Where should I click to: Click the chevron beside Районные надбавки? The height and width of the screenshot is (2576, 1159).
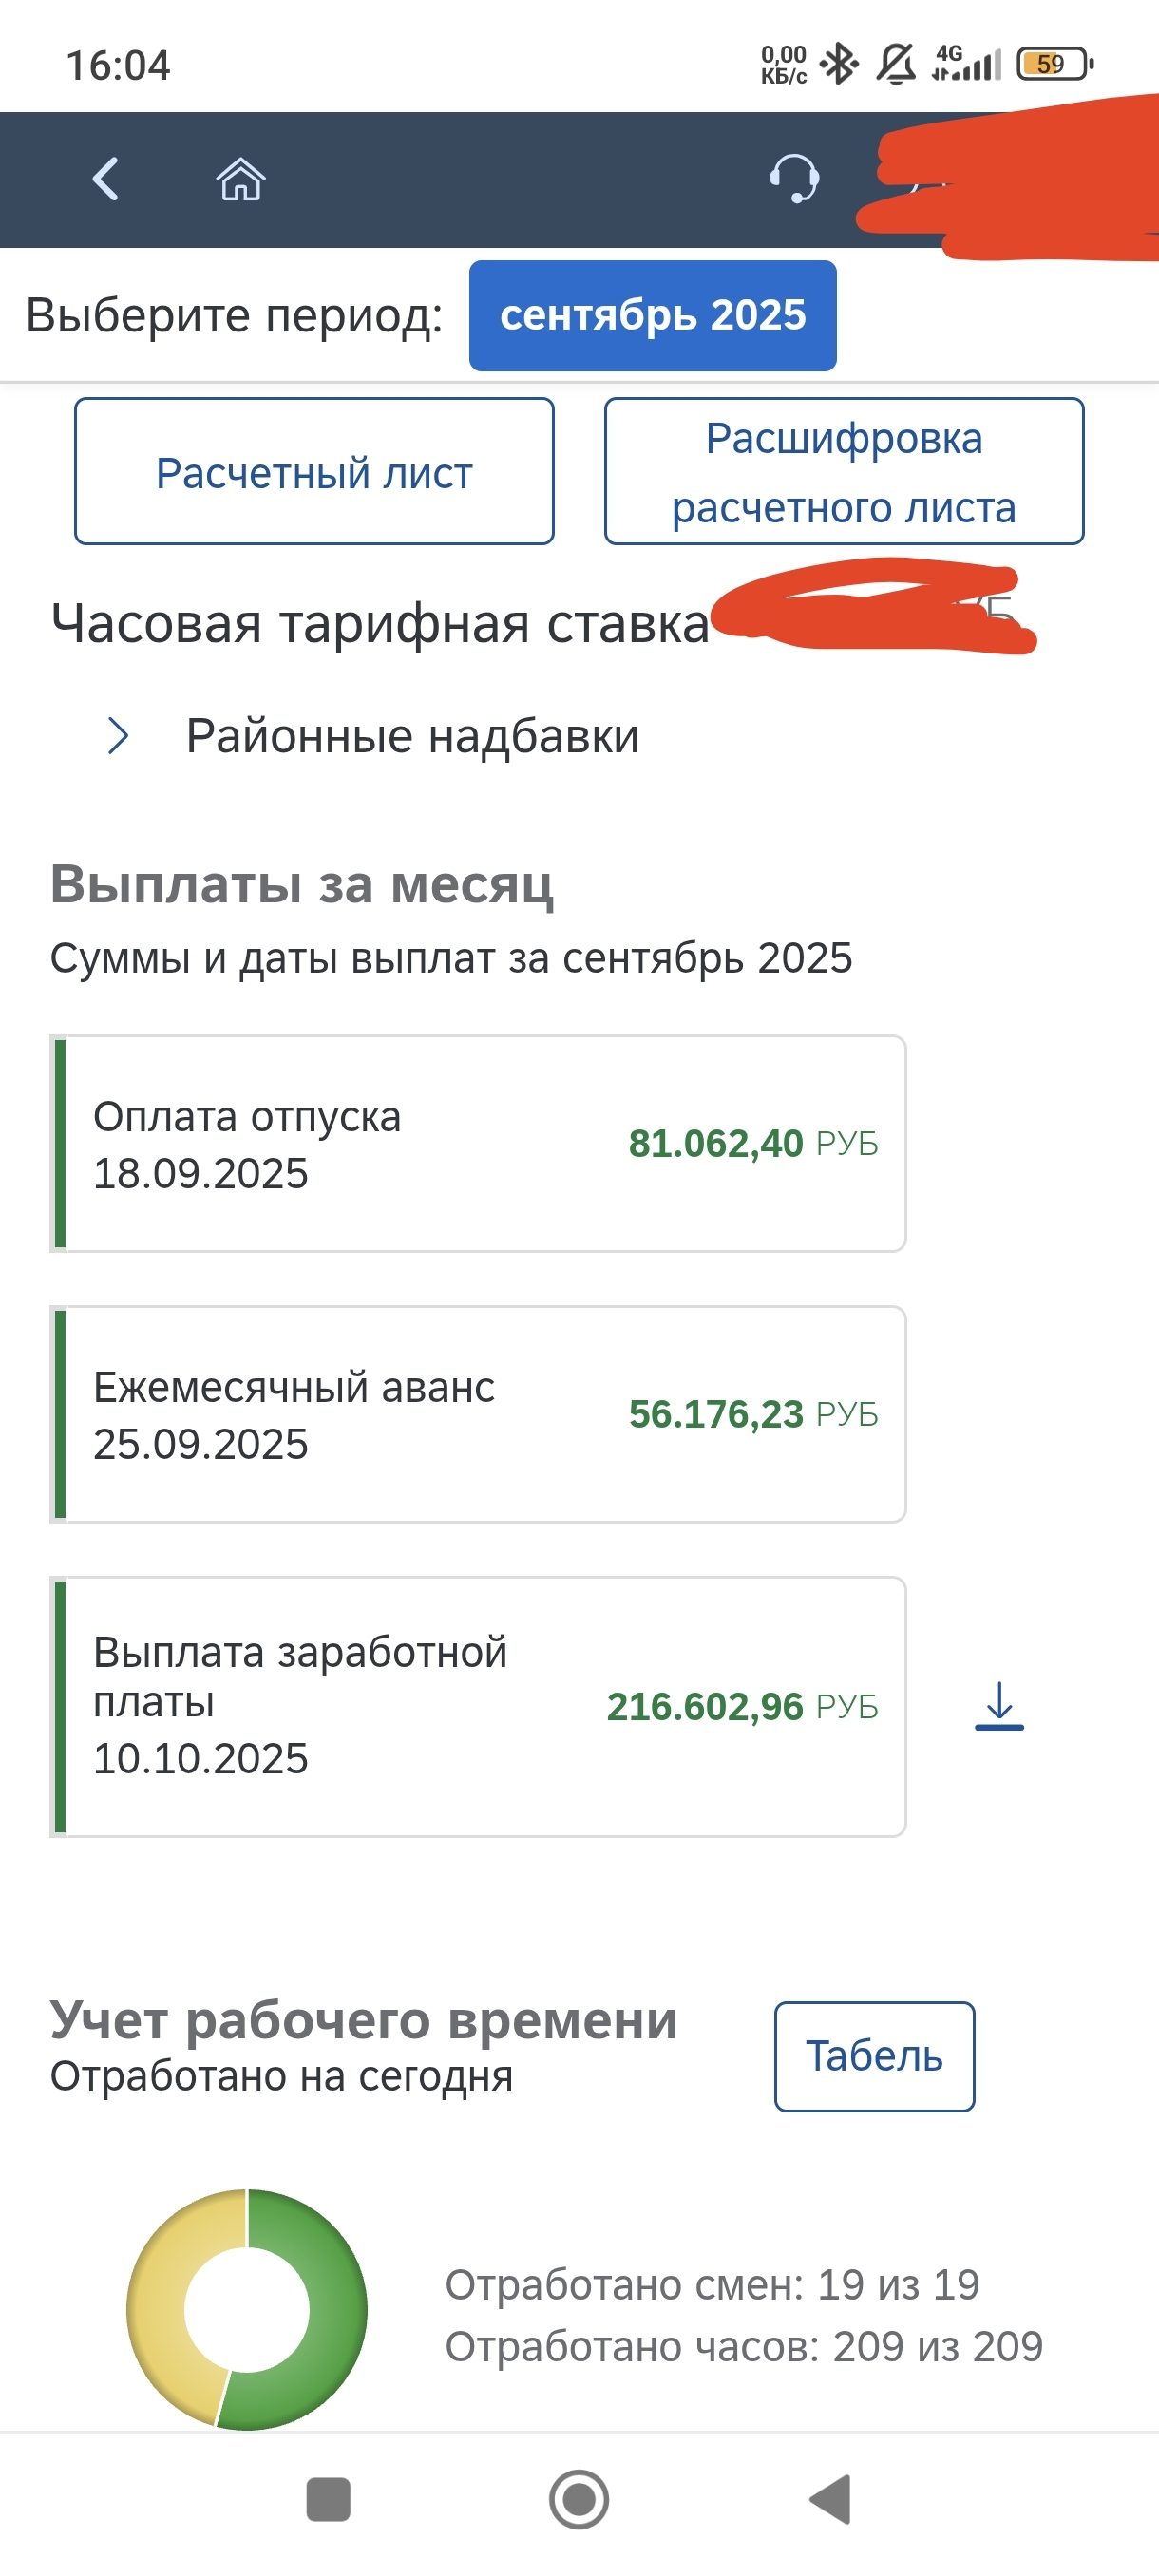click(119, 736)
